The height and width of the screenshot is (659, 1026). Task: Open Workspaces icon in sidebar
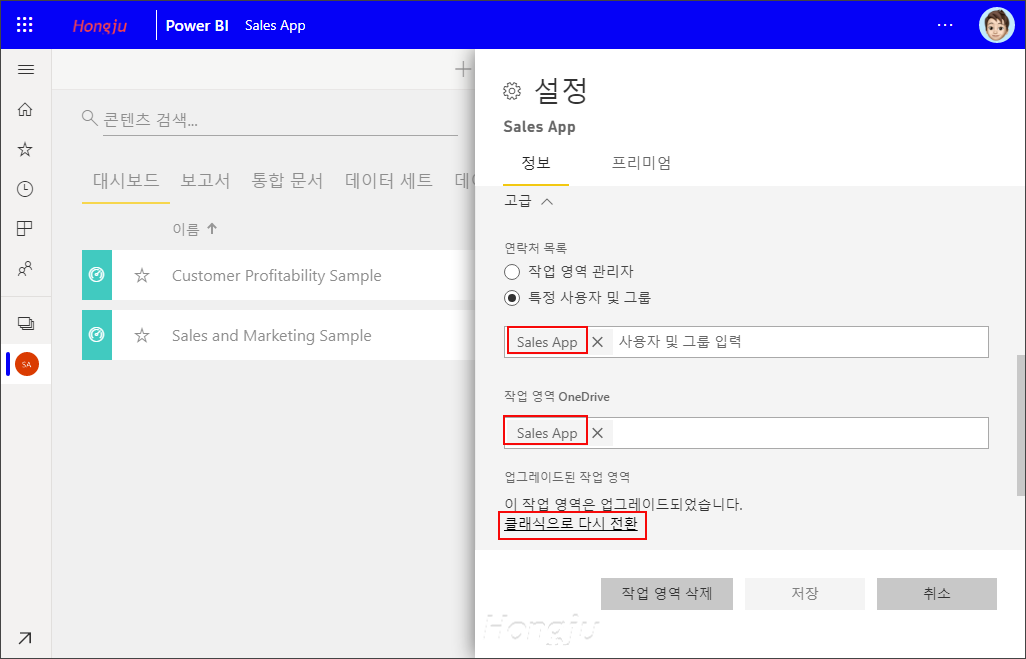click(x=26, y=323)
